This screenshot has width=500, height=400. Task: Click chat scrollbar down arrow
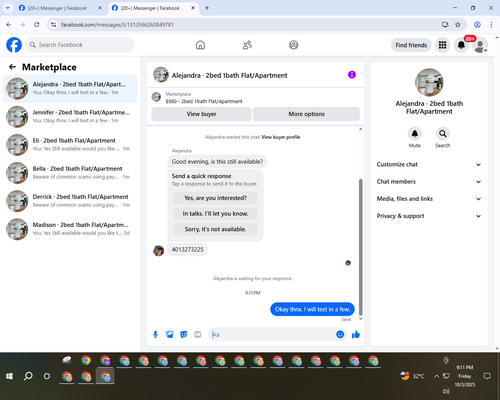click(x=360, y=319)
